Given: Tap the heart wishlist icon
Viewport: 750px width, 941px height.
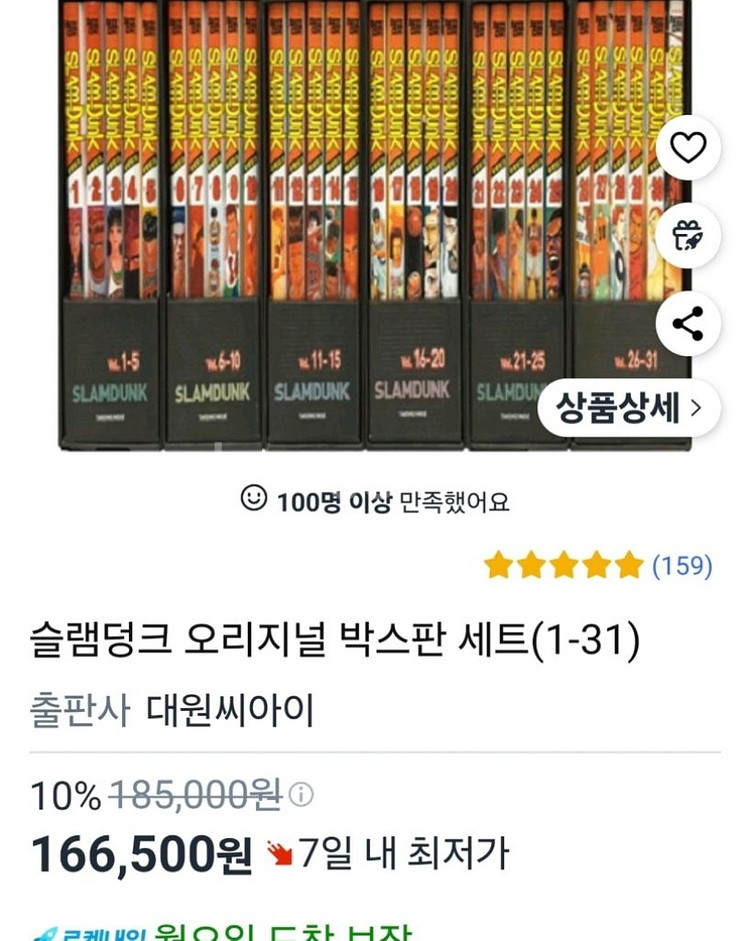Looking at the screenshot, I should [688, 147].
